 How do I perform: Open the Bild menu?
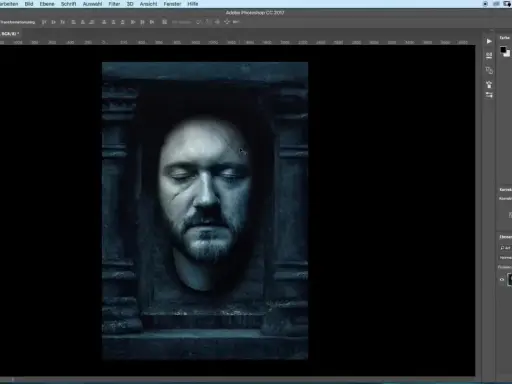coord(29,4)
